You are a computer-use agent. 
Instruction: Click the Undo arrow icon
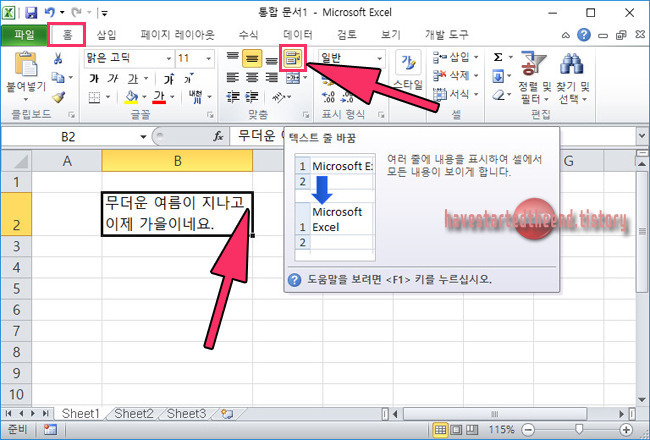pyautogui.click(x=49, y=13)
